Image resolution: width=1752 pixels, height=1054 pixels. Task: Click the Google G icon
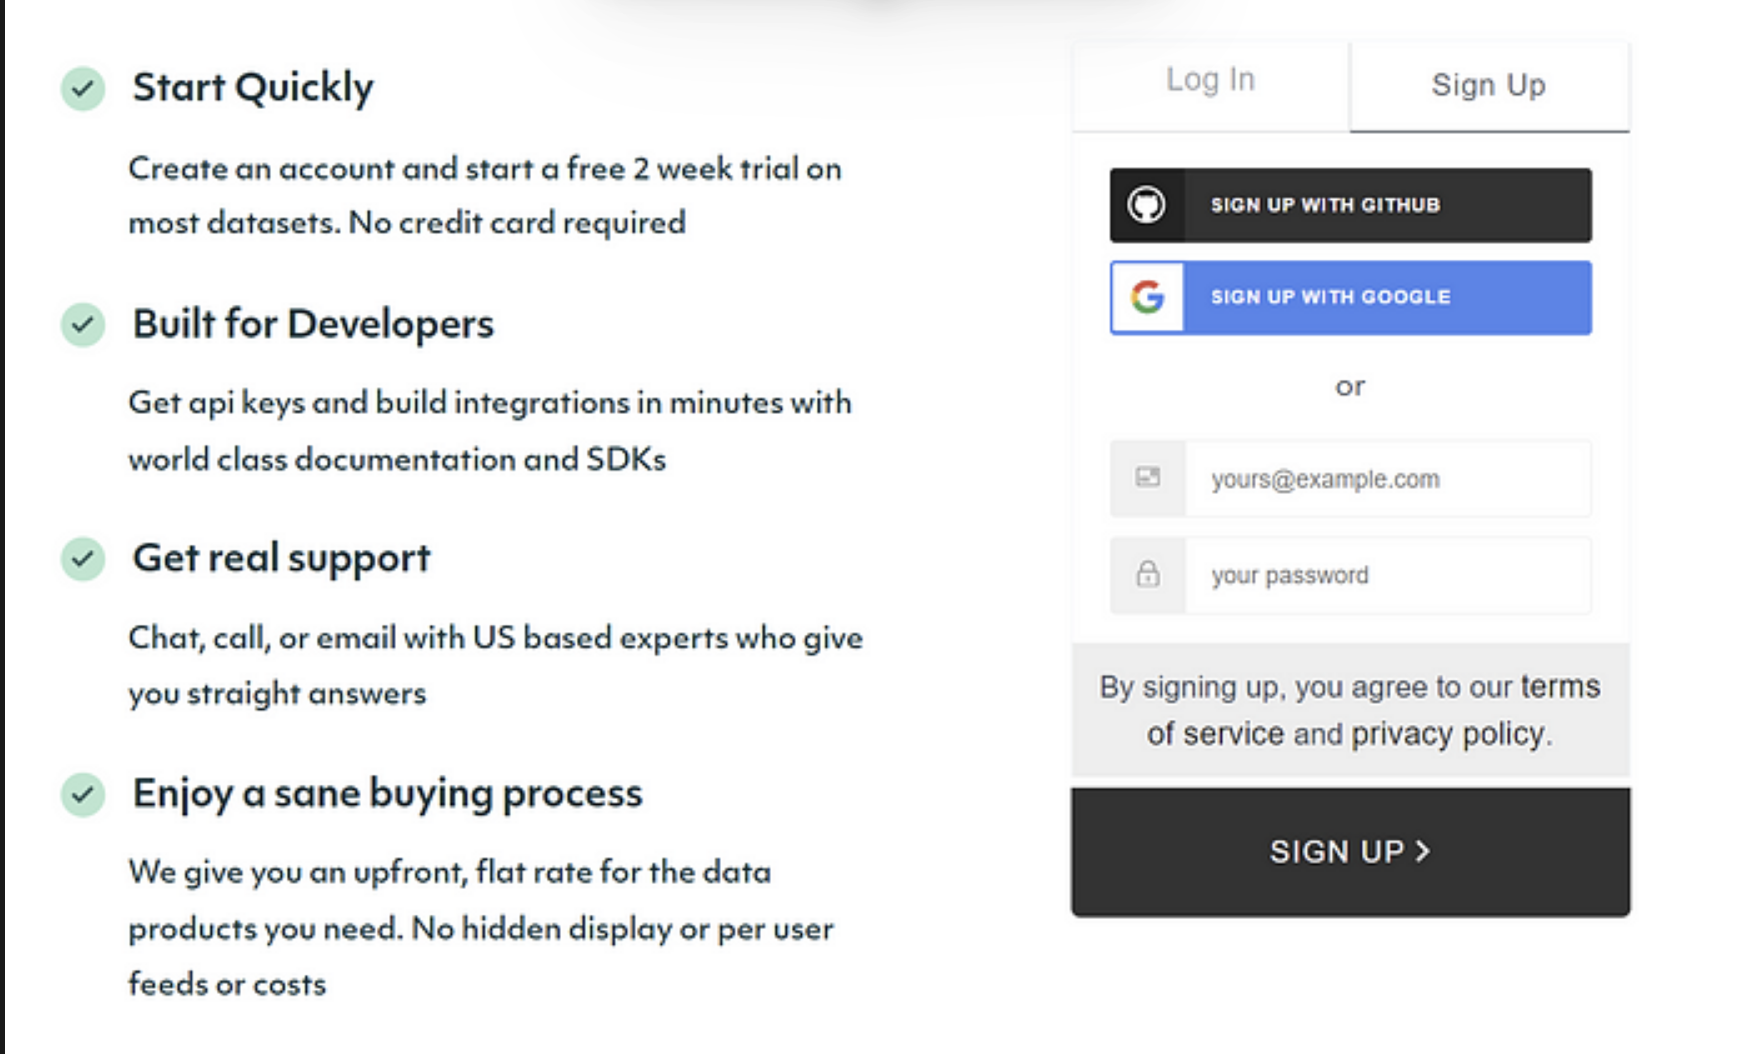coord(1147,297)
